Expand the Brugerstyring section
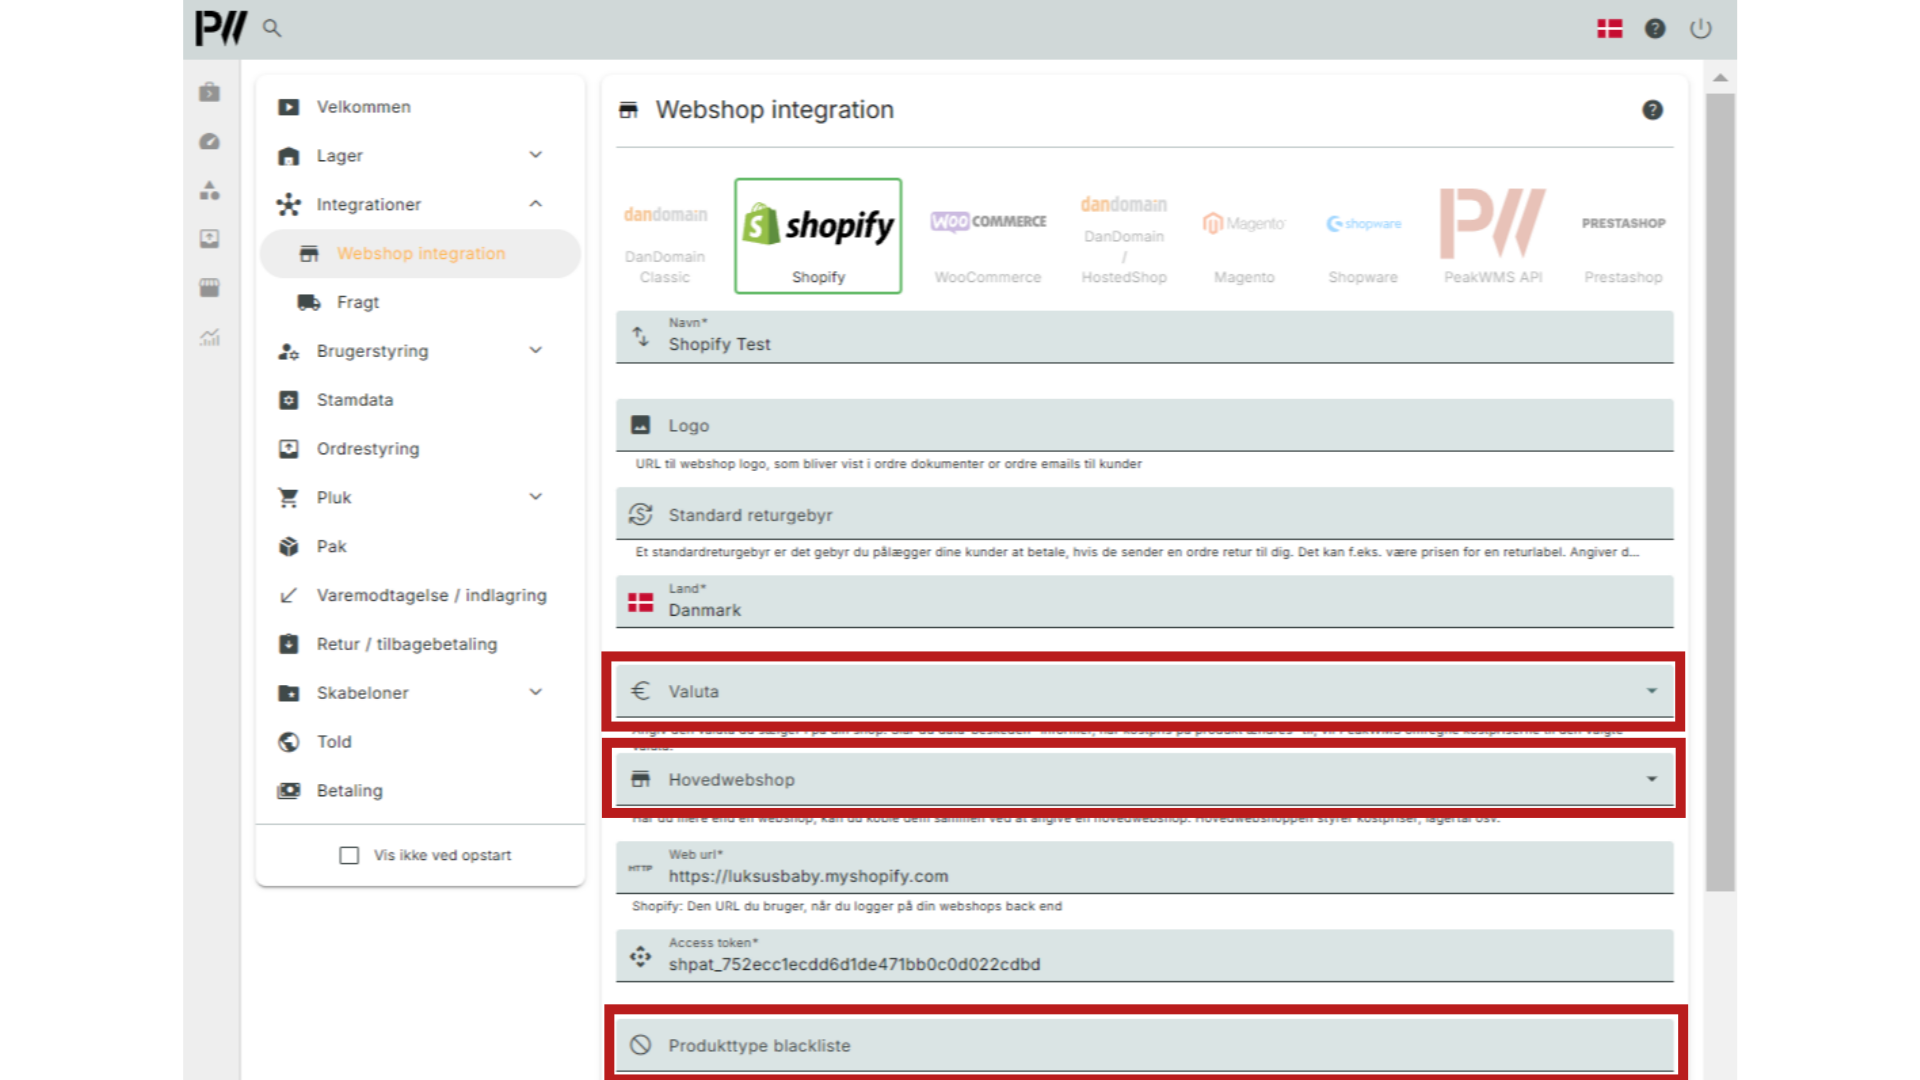 tap(420, 352)
